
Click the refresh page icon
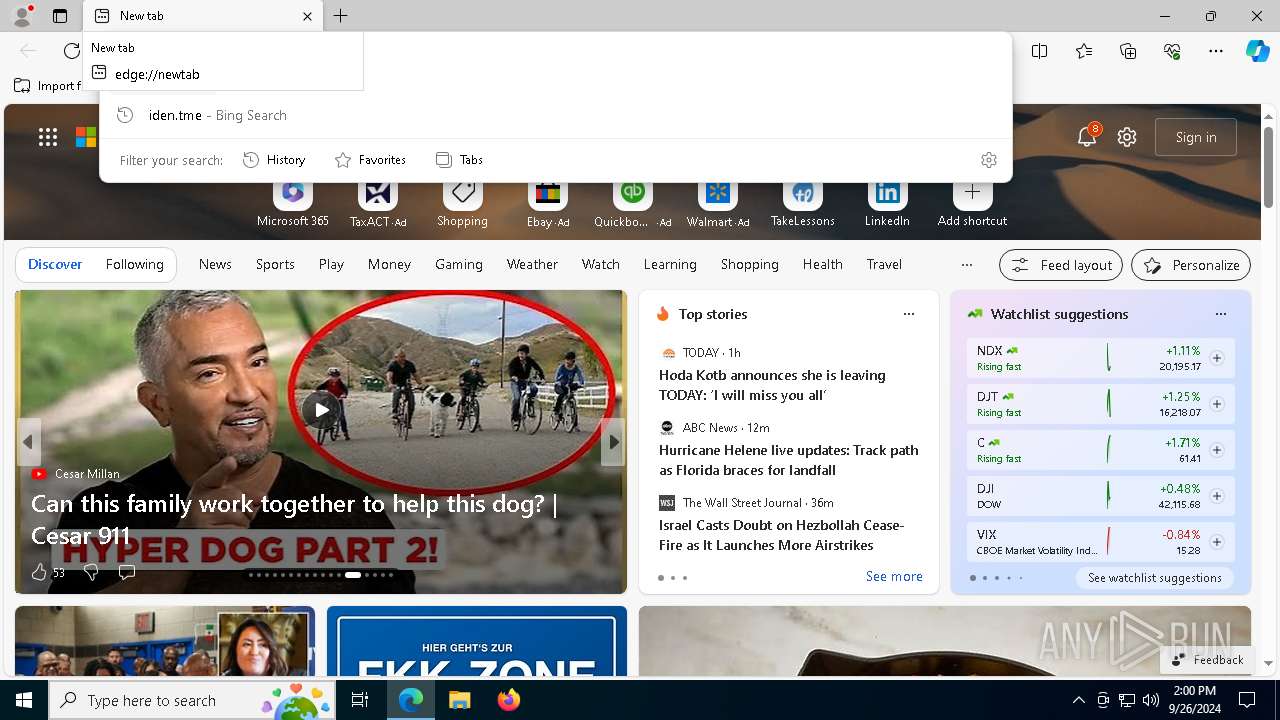71,51
